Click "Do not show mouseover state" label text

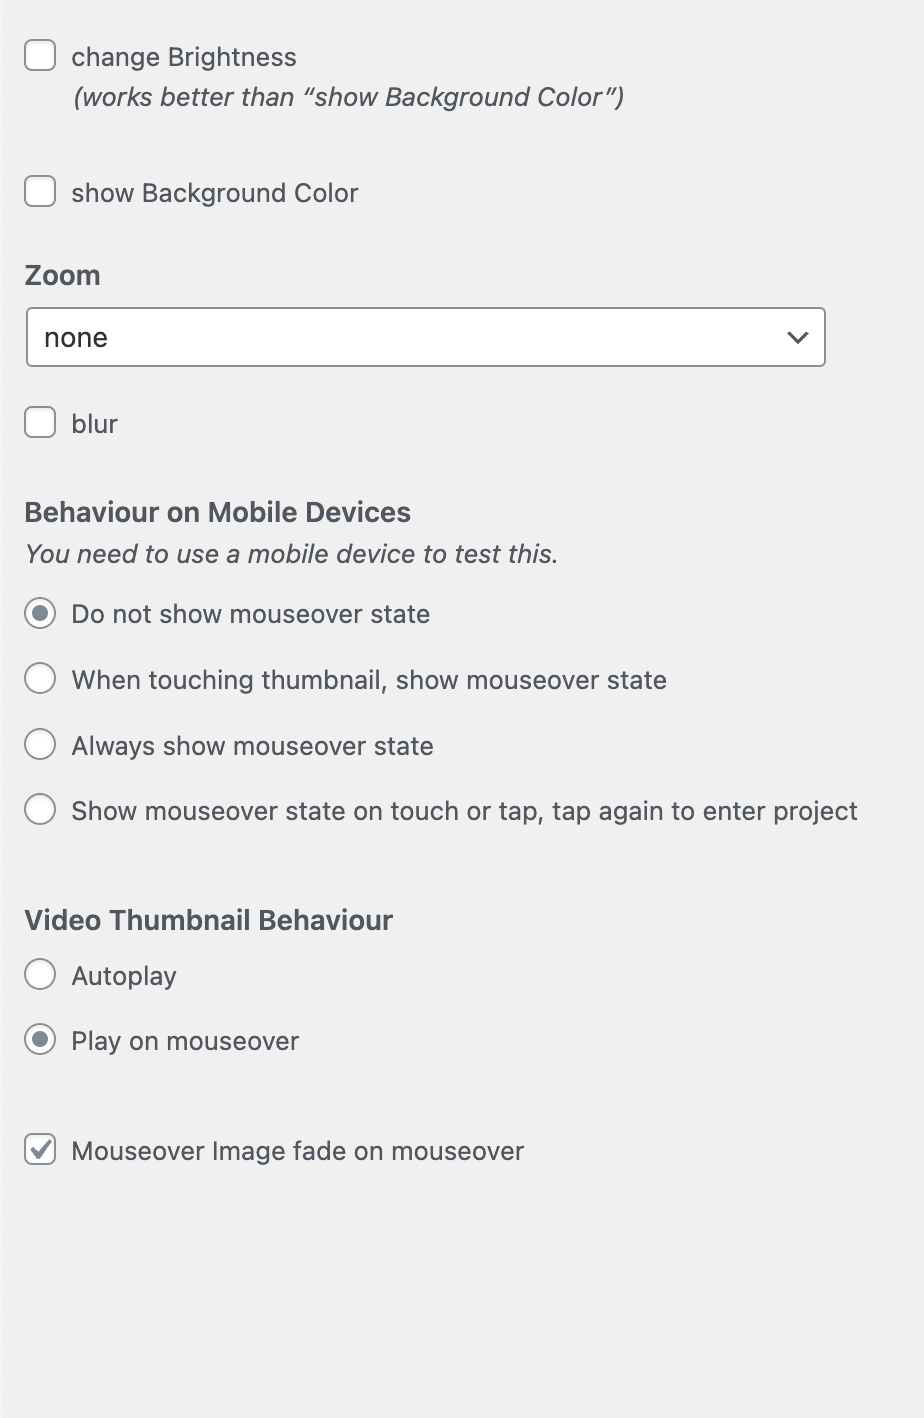(251, 614)
